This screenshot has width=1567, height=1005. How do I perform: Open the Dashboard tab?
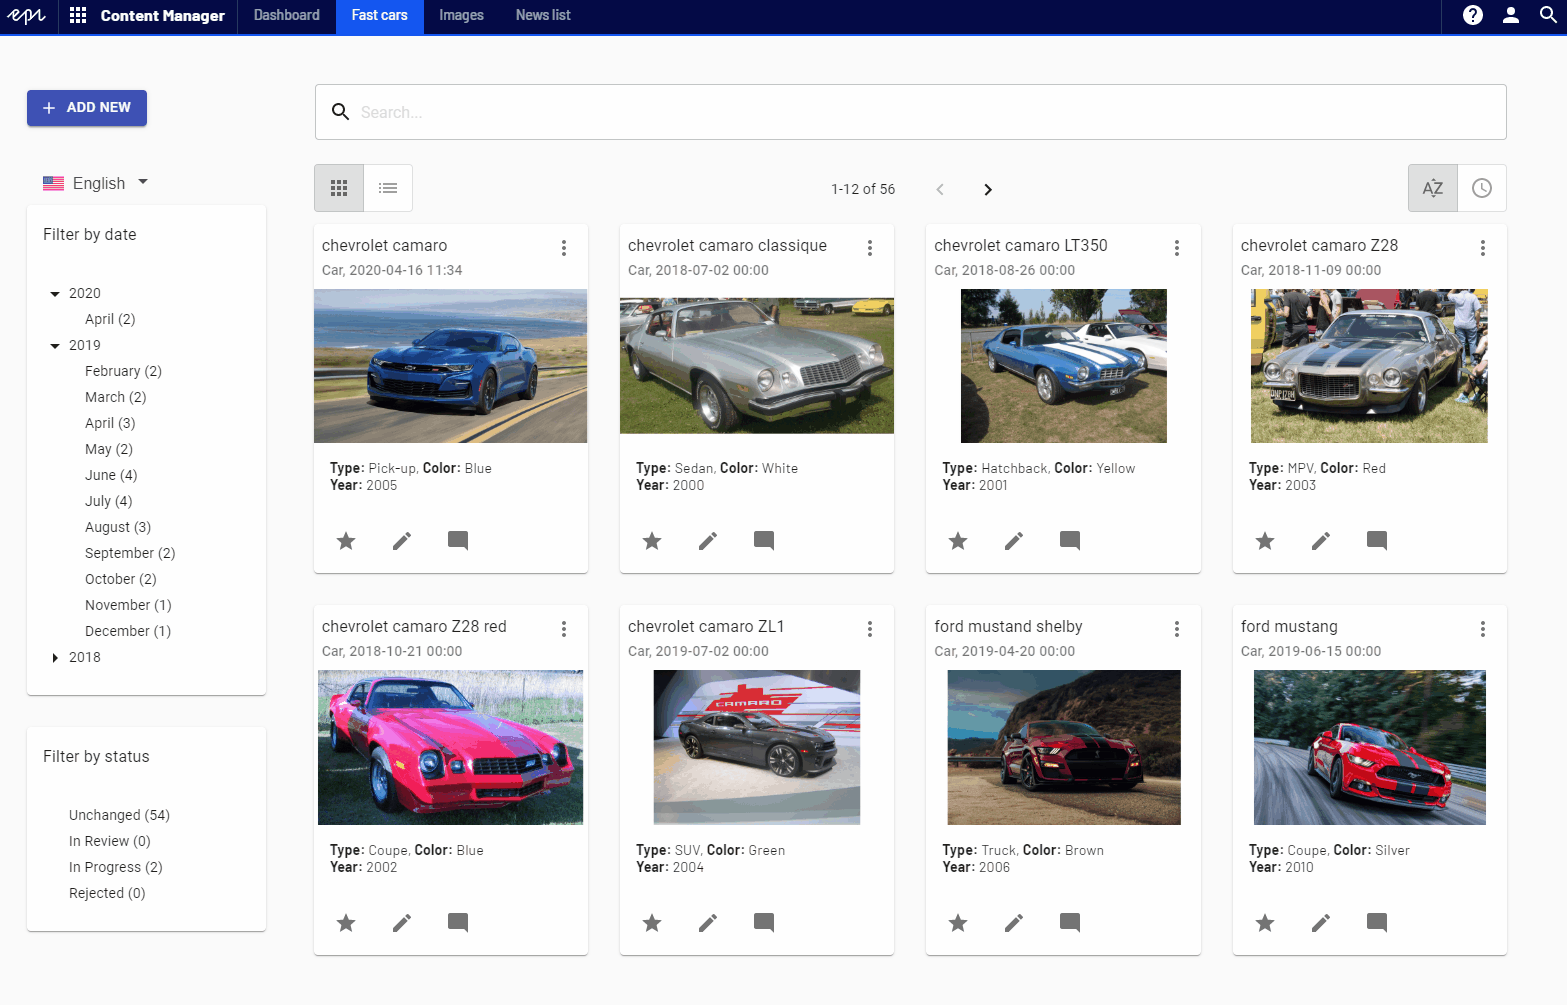(x=286, y=16)
